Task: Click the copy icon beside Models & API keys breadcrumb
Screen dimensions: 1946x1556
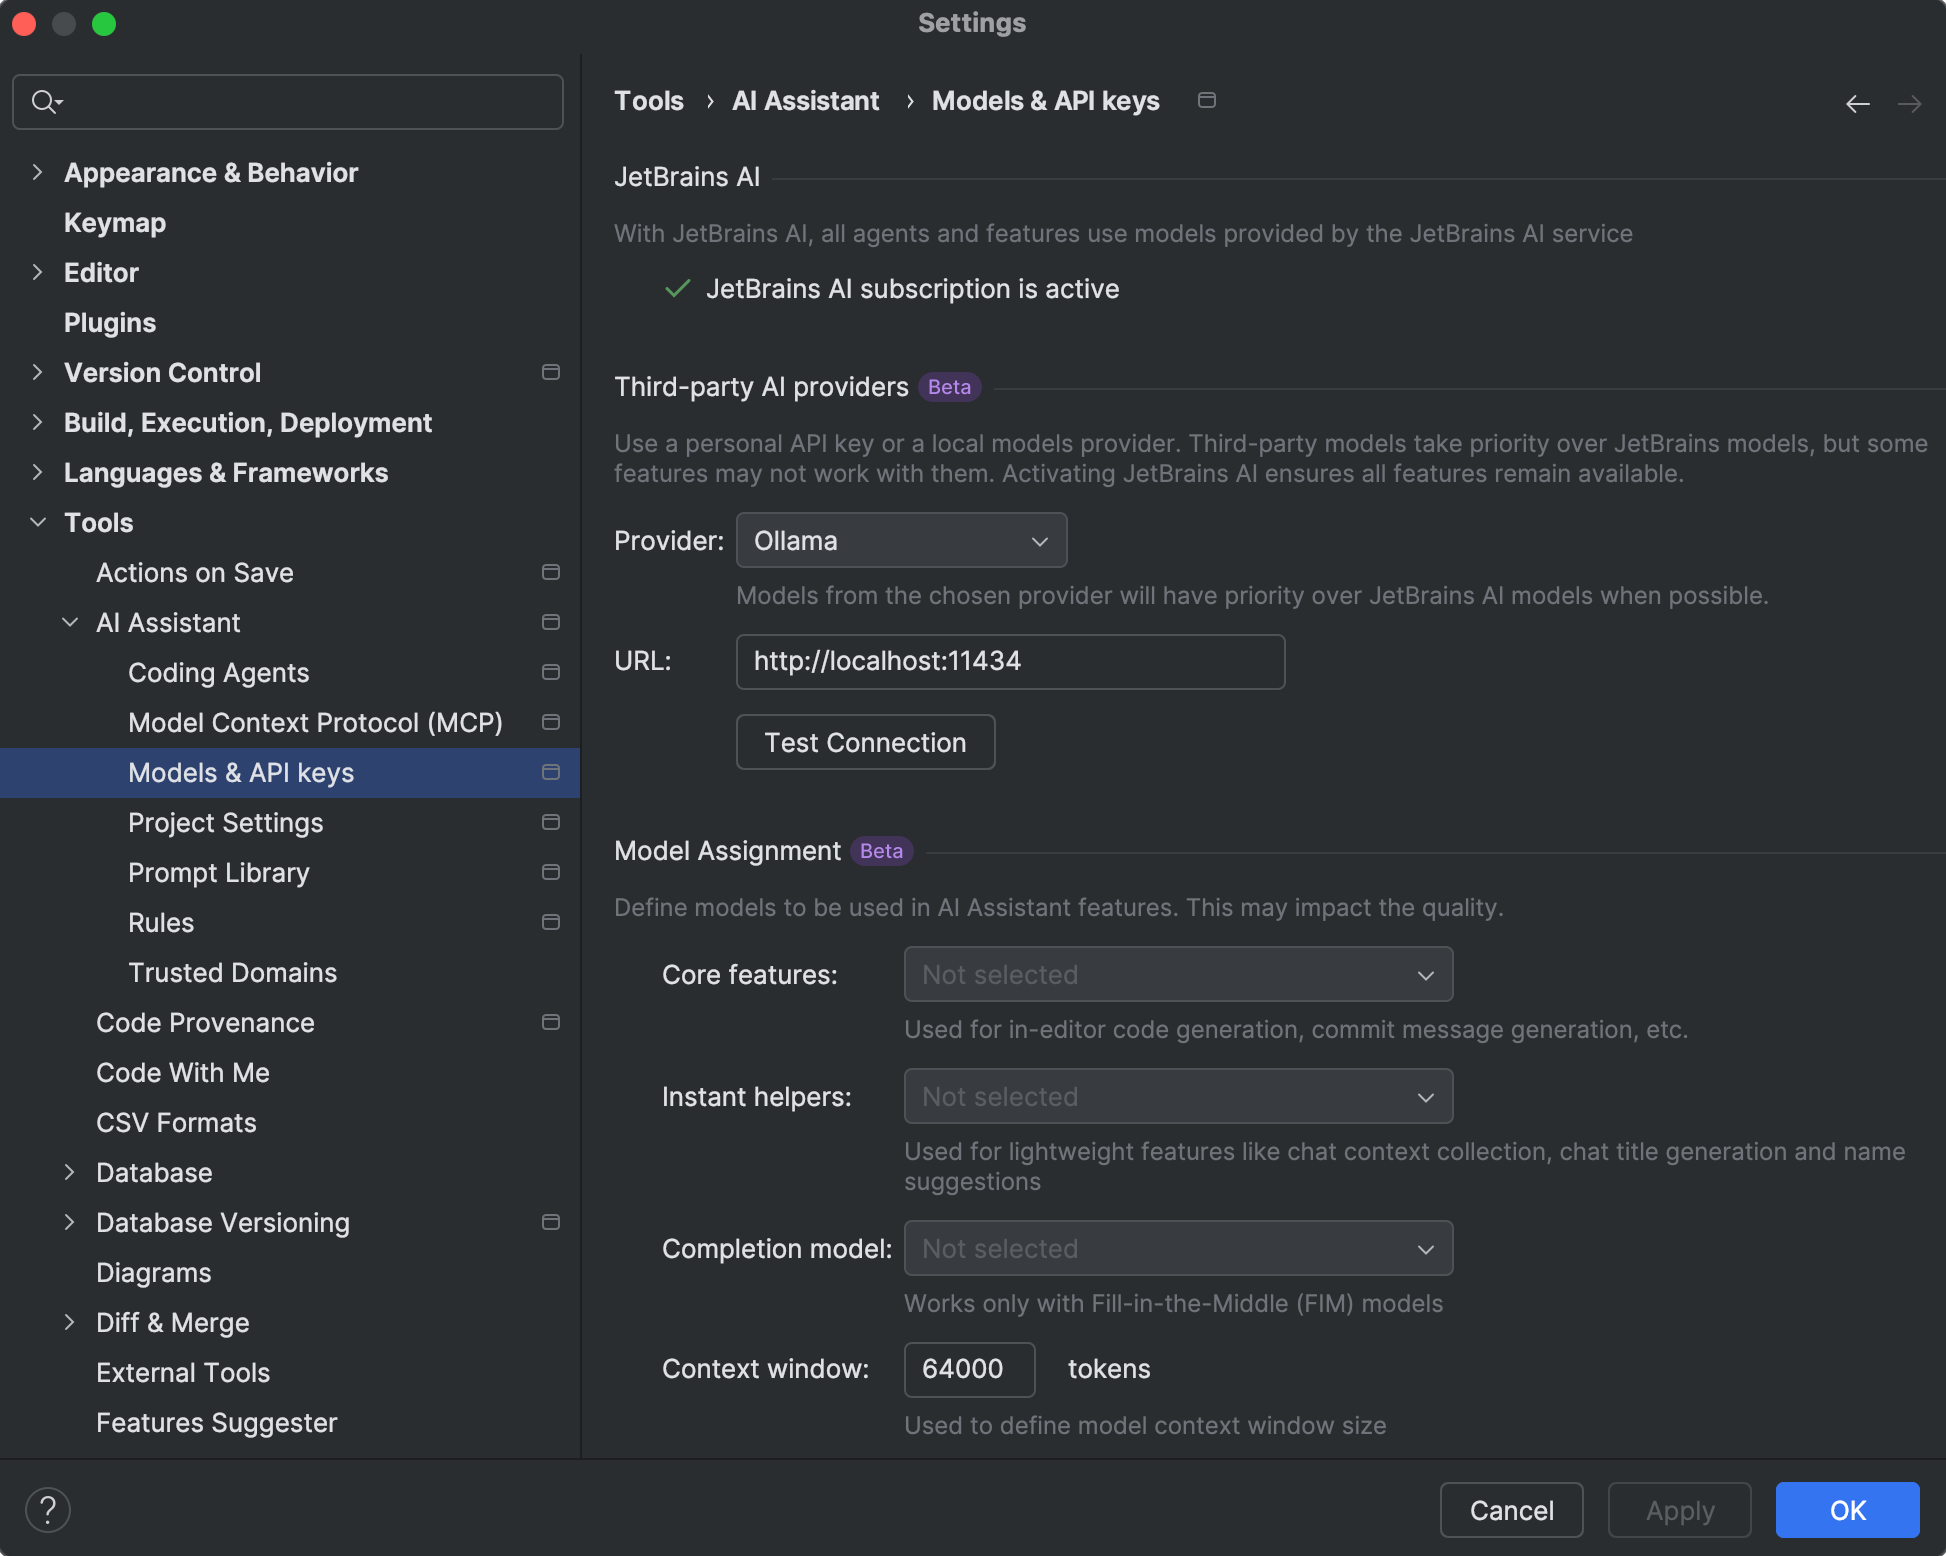Action: (x=1206, y=100)
